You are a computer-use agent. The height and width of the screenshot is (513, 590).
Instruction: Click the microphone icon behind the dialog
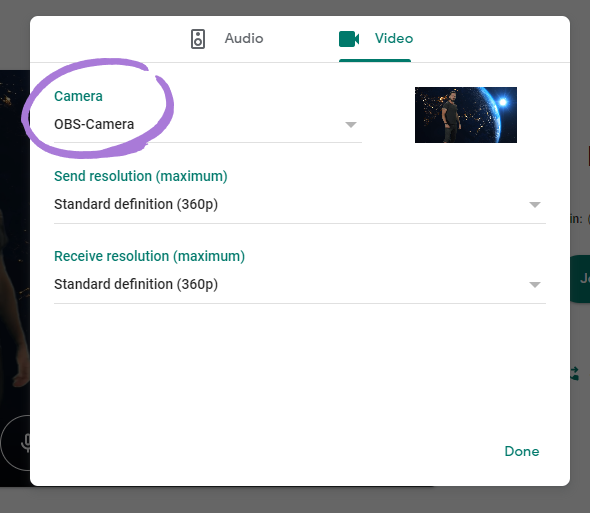pyautogui.click(x=25, y=442)
